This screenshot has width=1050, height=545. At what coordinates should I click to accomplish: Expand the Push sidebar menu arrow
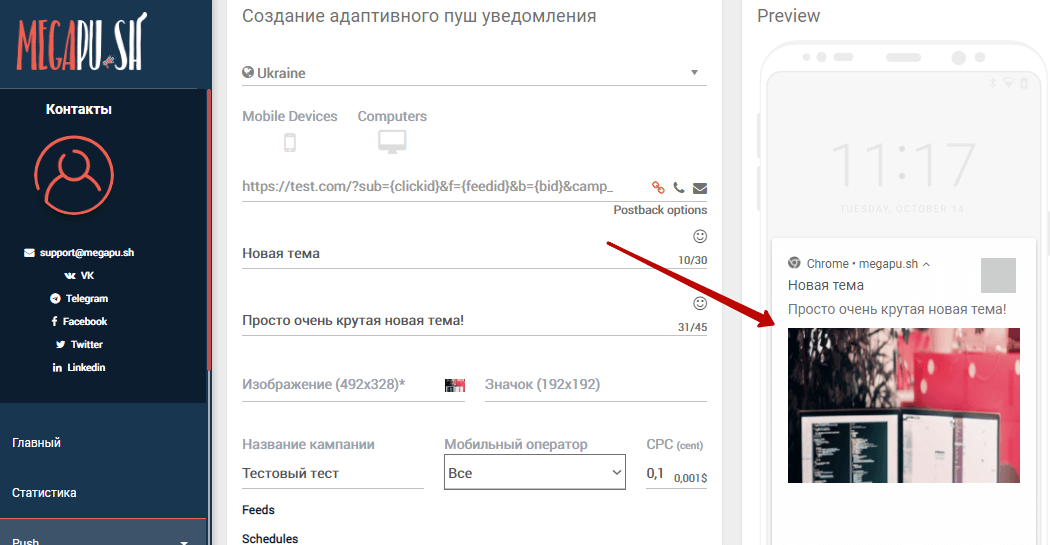coord(184,542)
